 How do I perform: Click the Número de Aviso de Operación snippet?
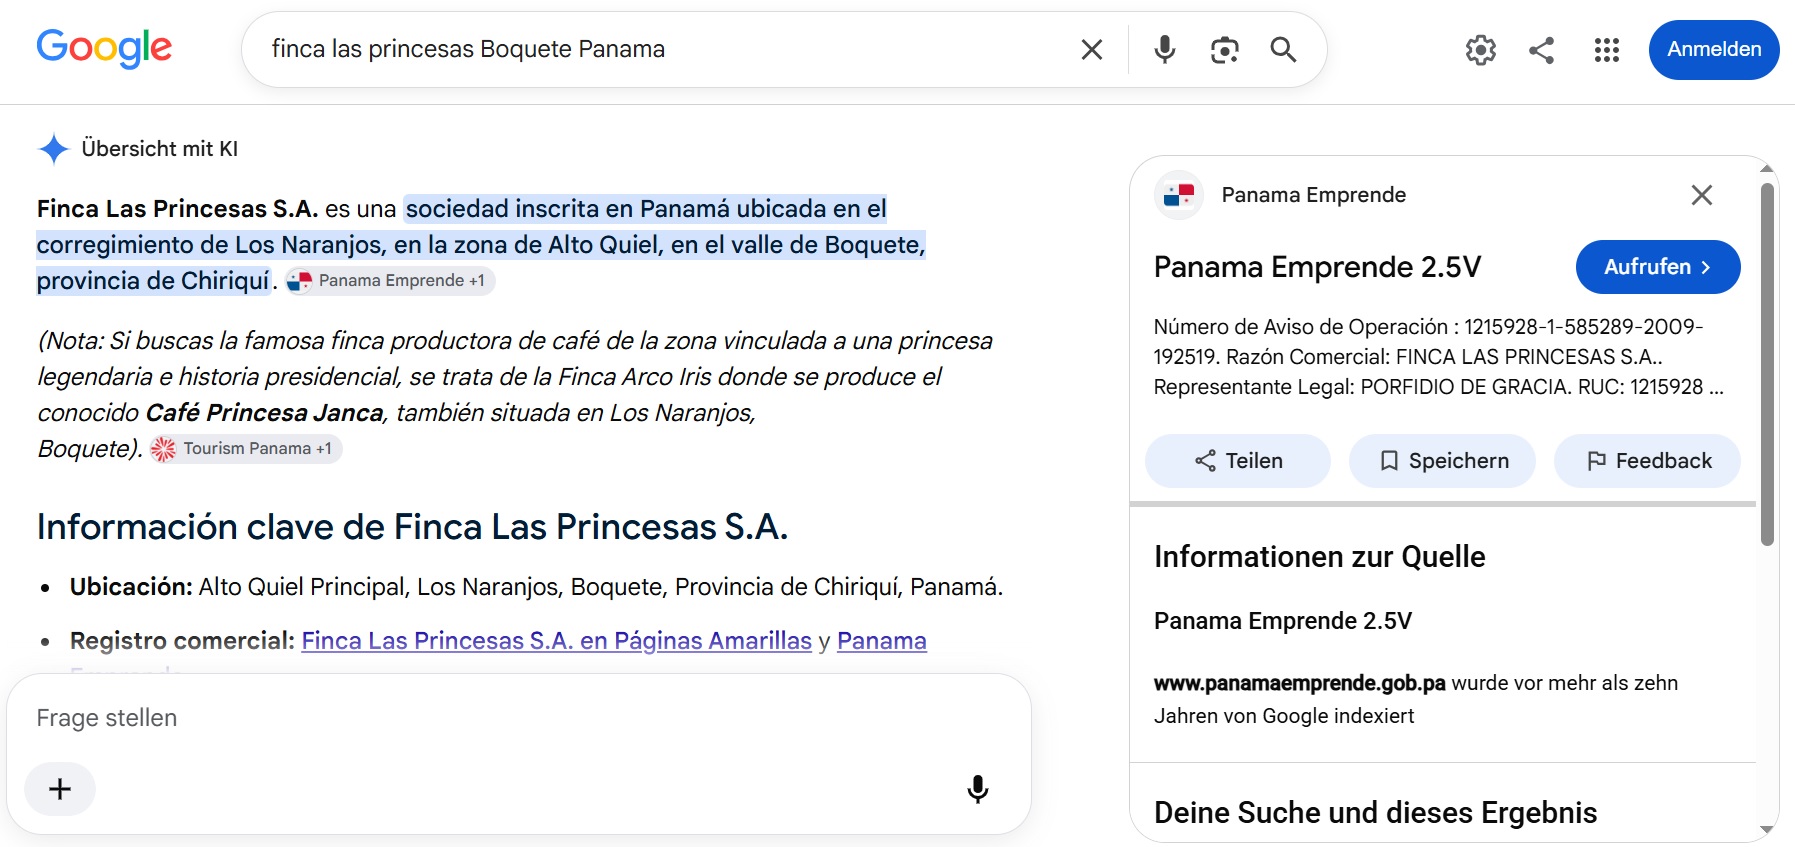[1438, 357]
